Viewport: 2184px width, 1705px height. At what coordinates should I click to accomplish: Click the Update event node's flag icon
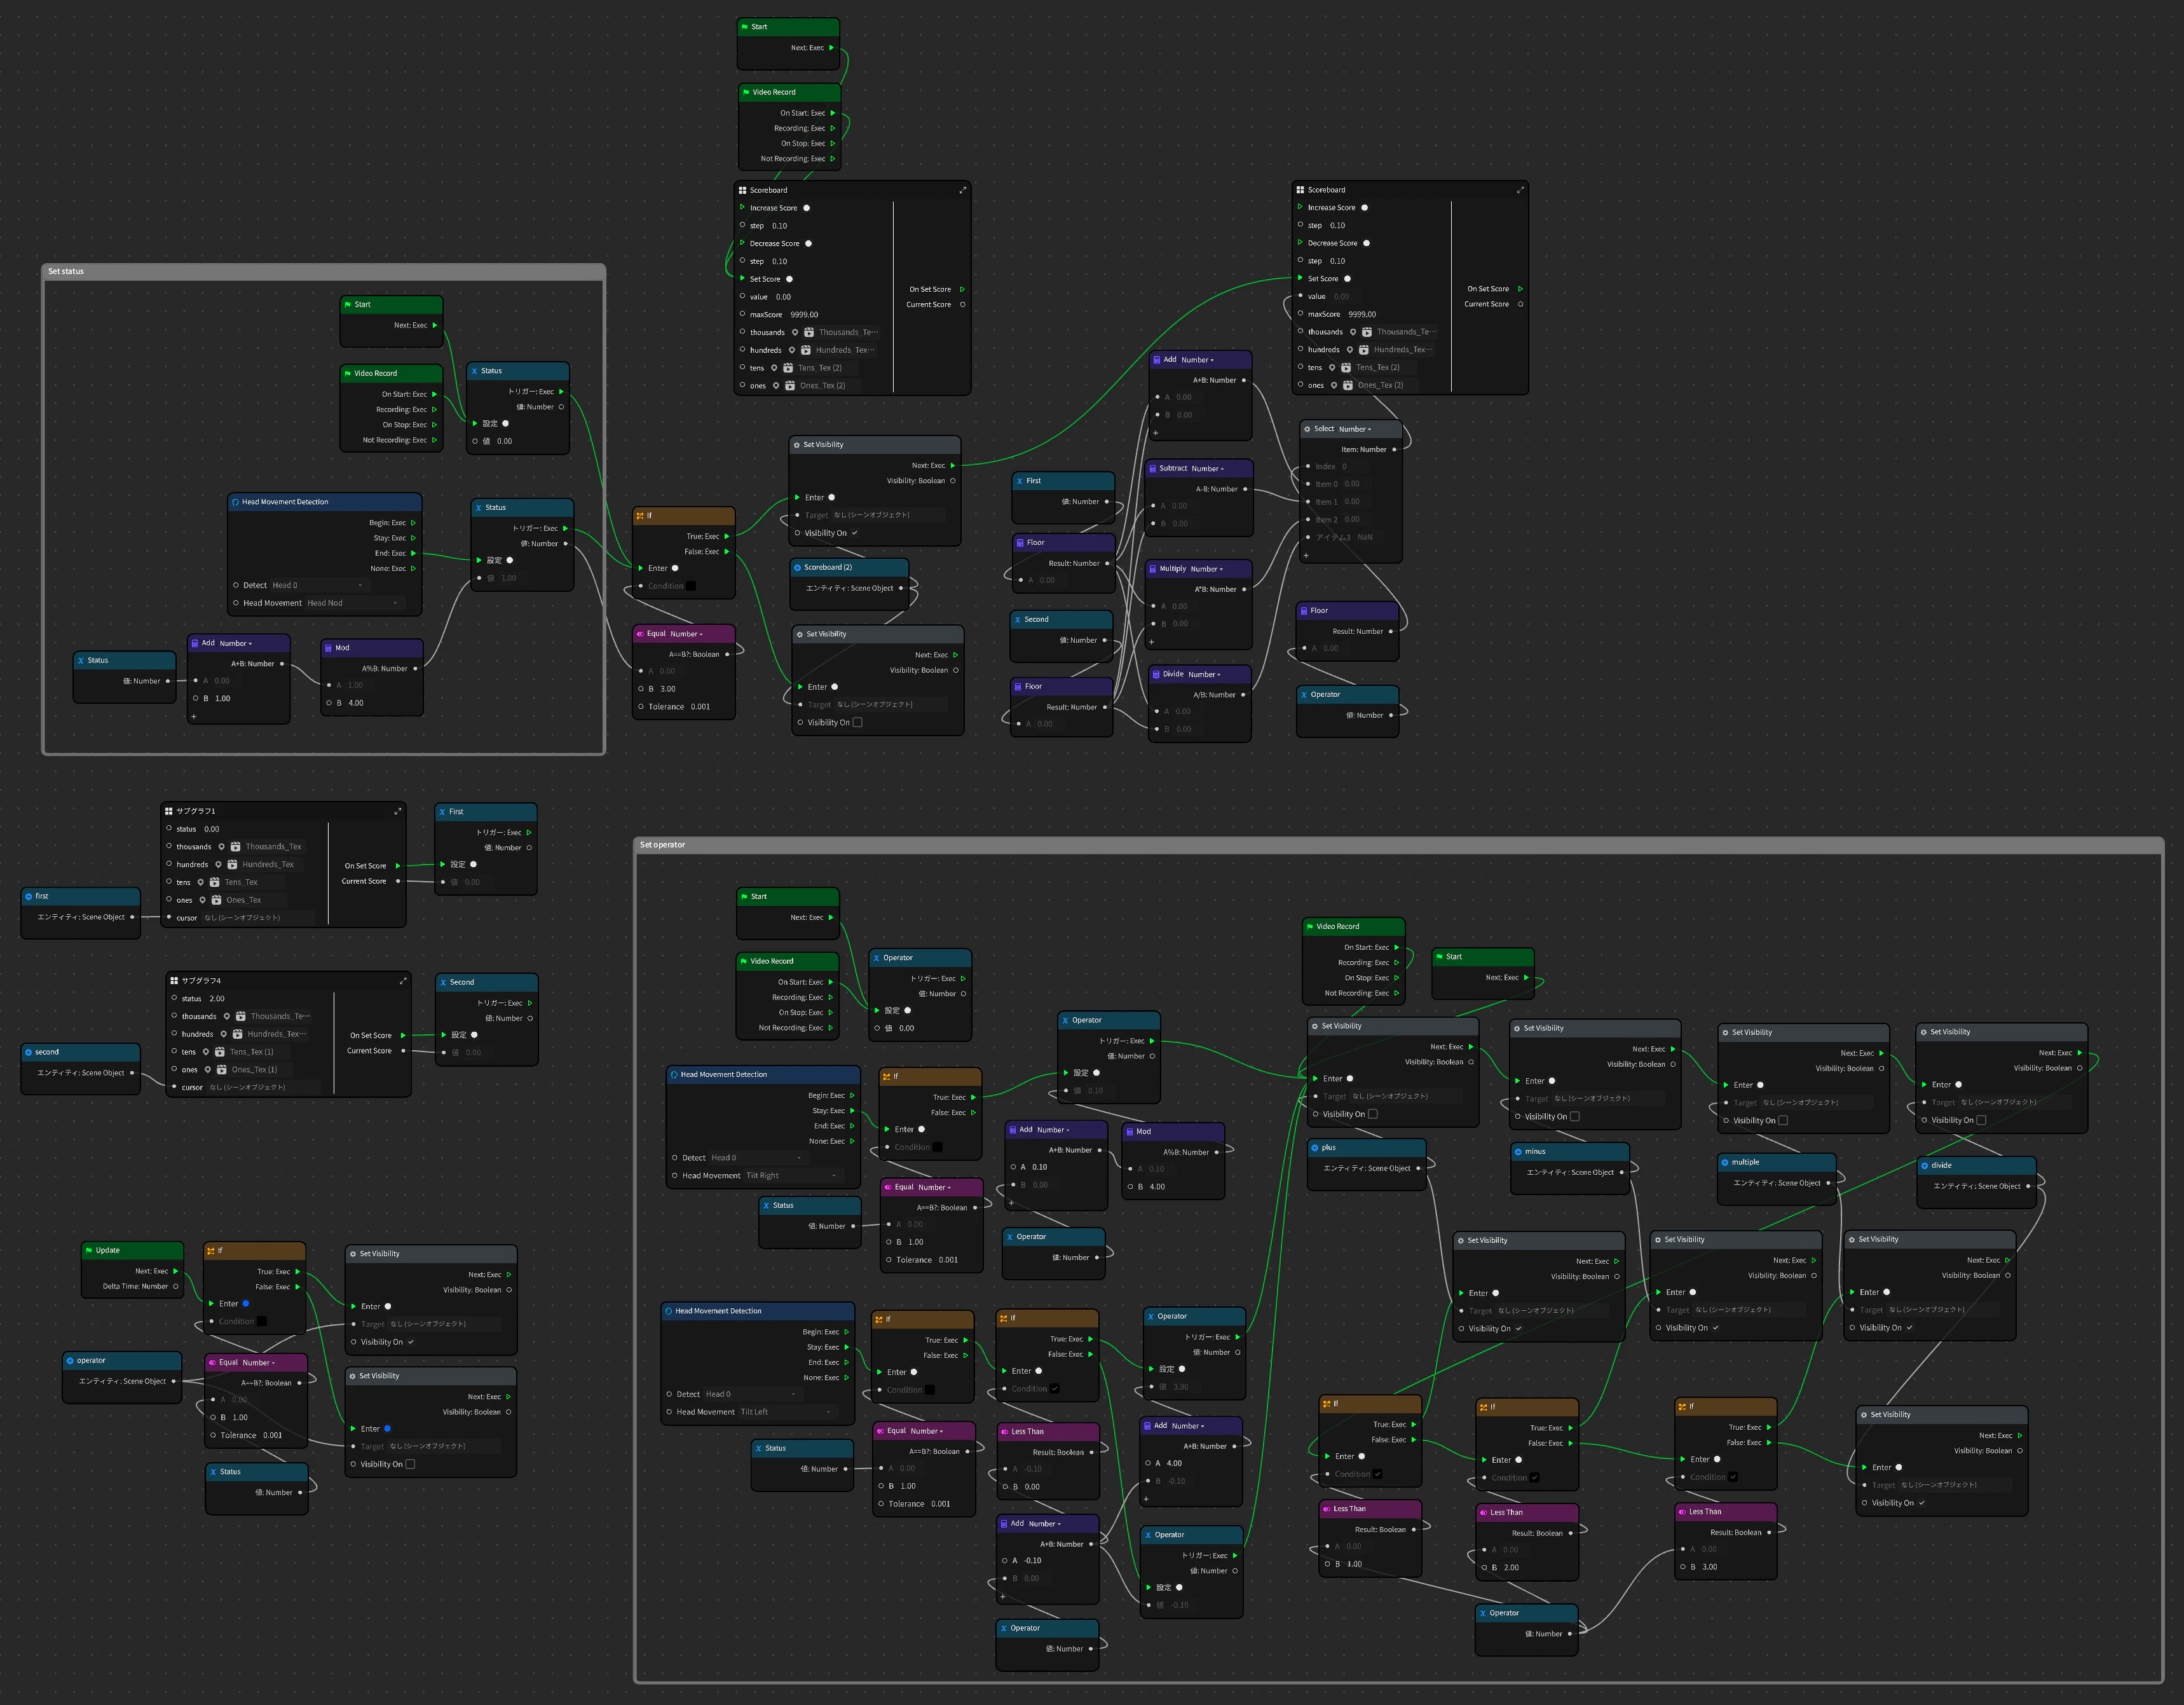click(x=88, y=1250)
